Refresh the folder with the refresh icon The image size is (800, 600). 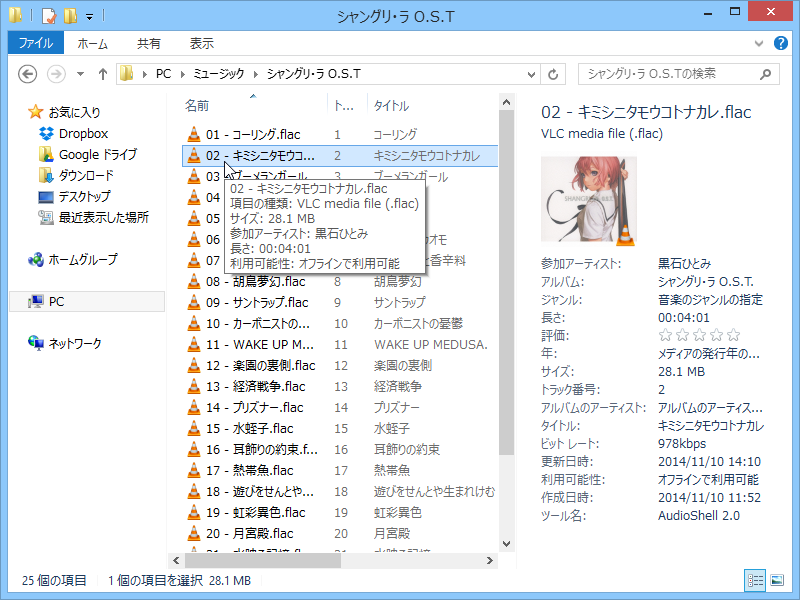[554, 74]
